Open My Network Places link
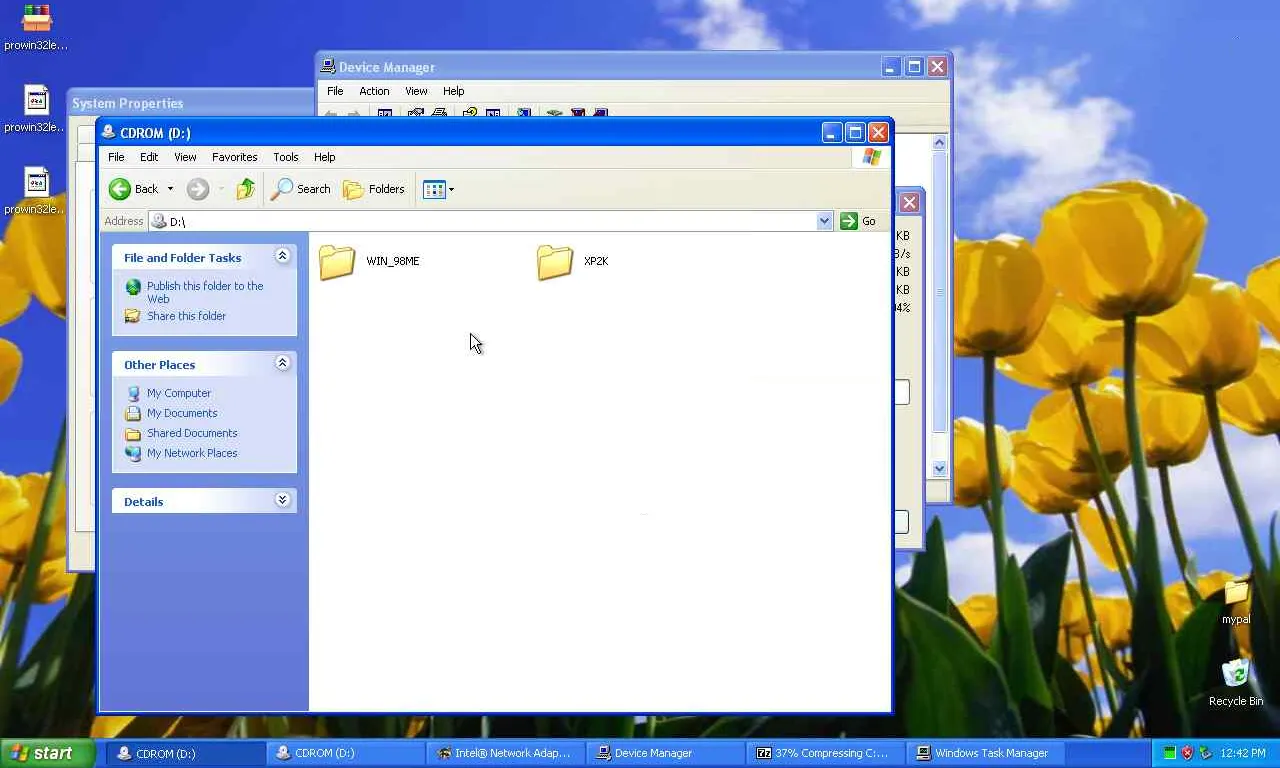 [x=192, y=453]
